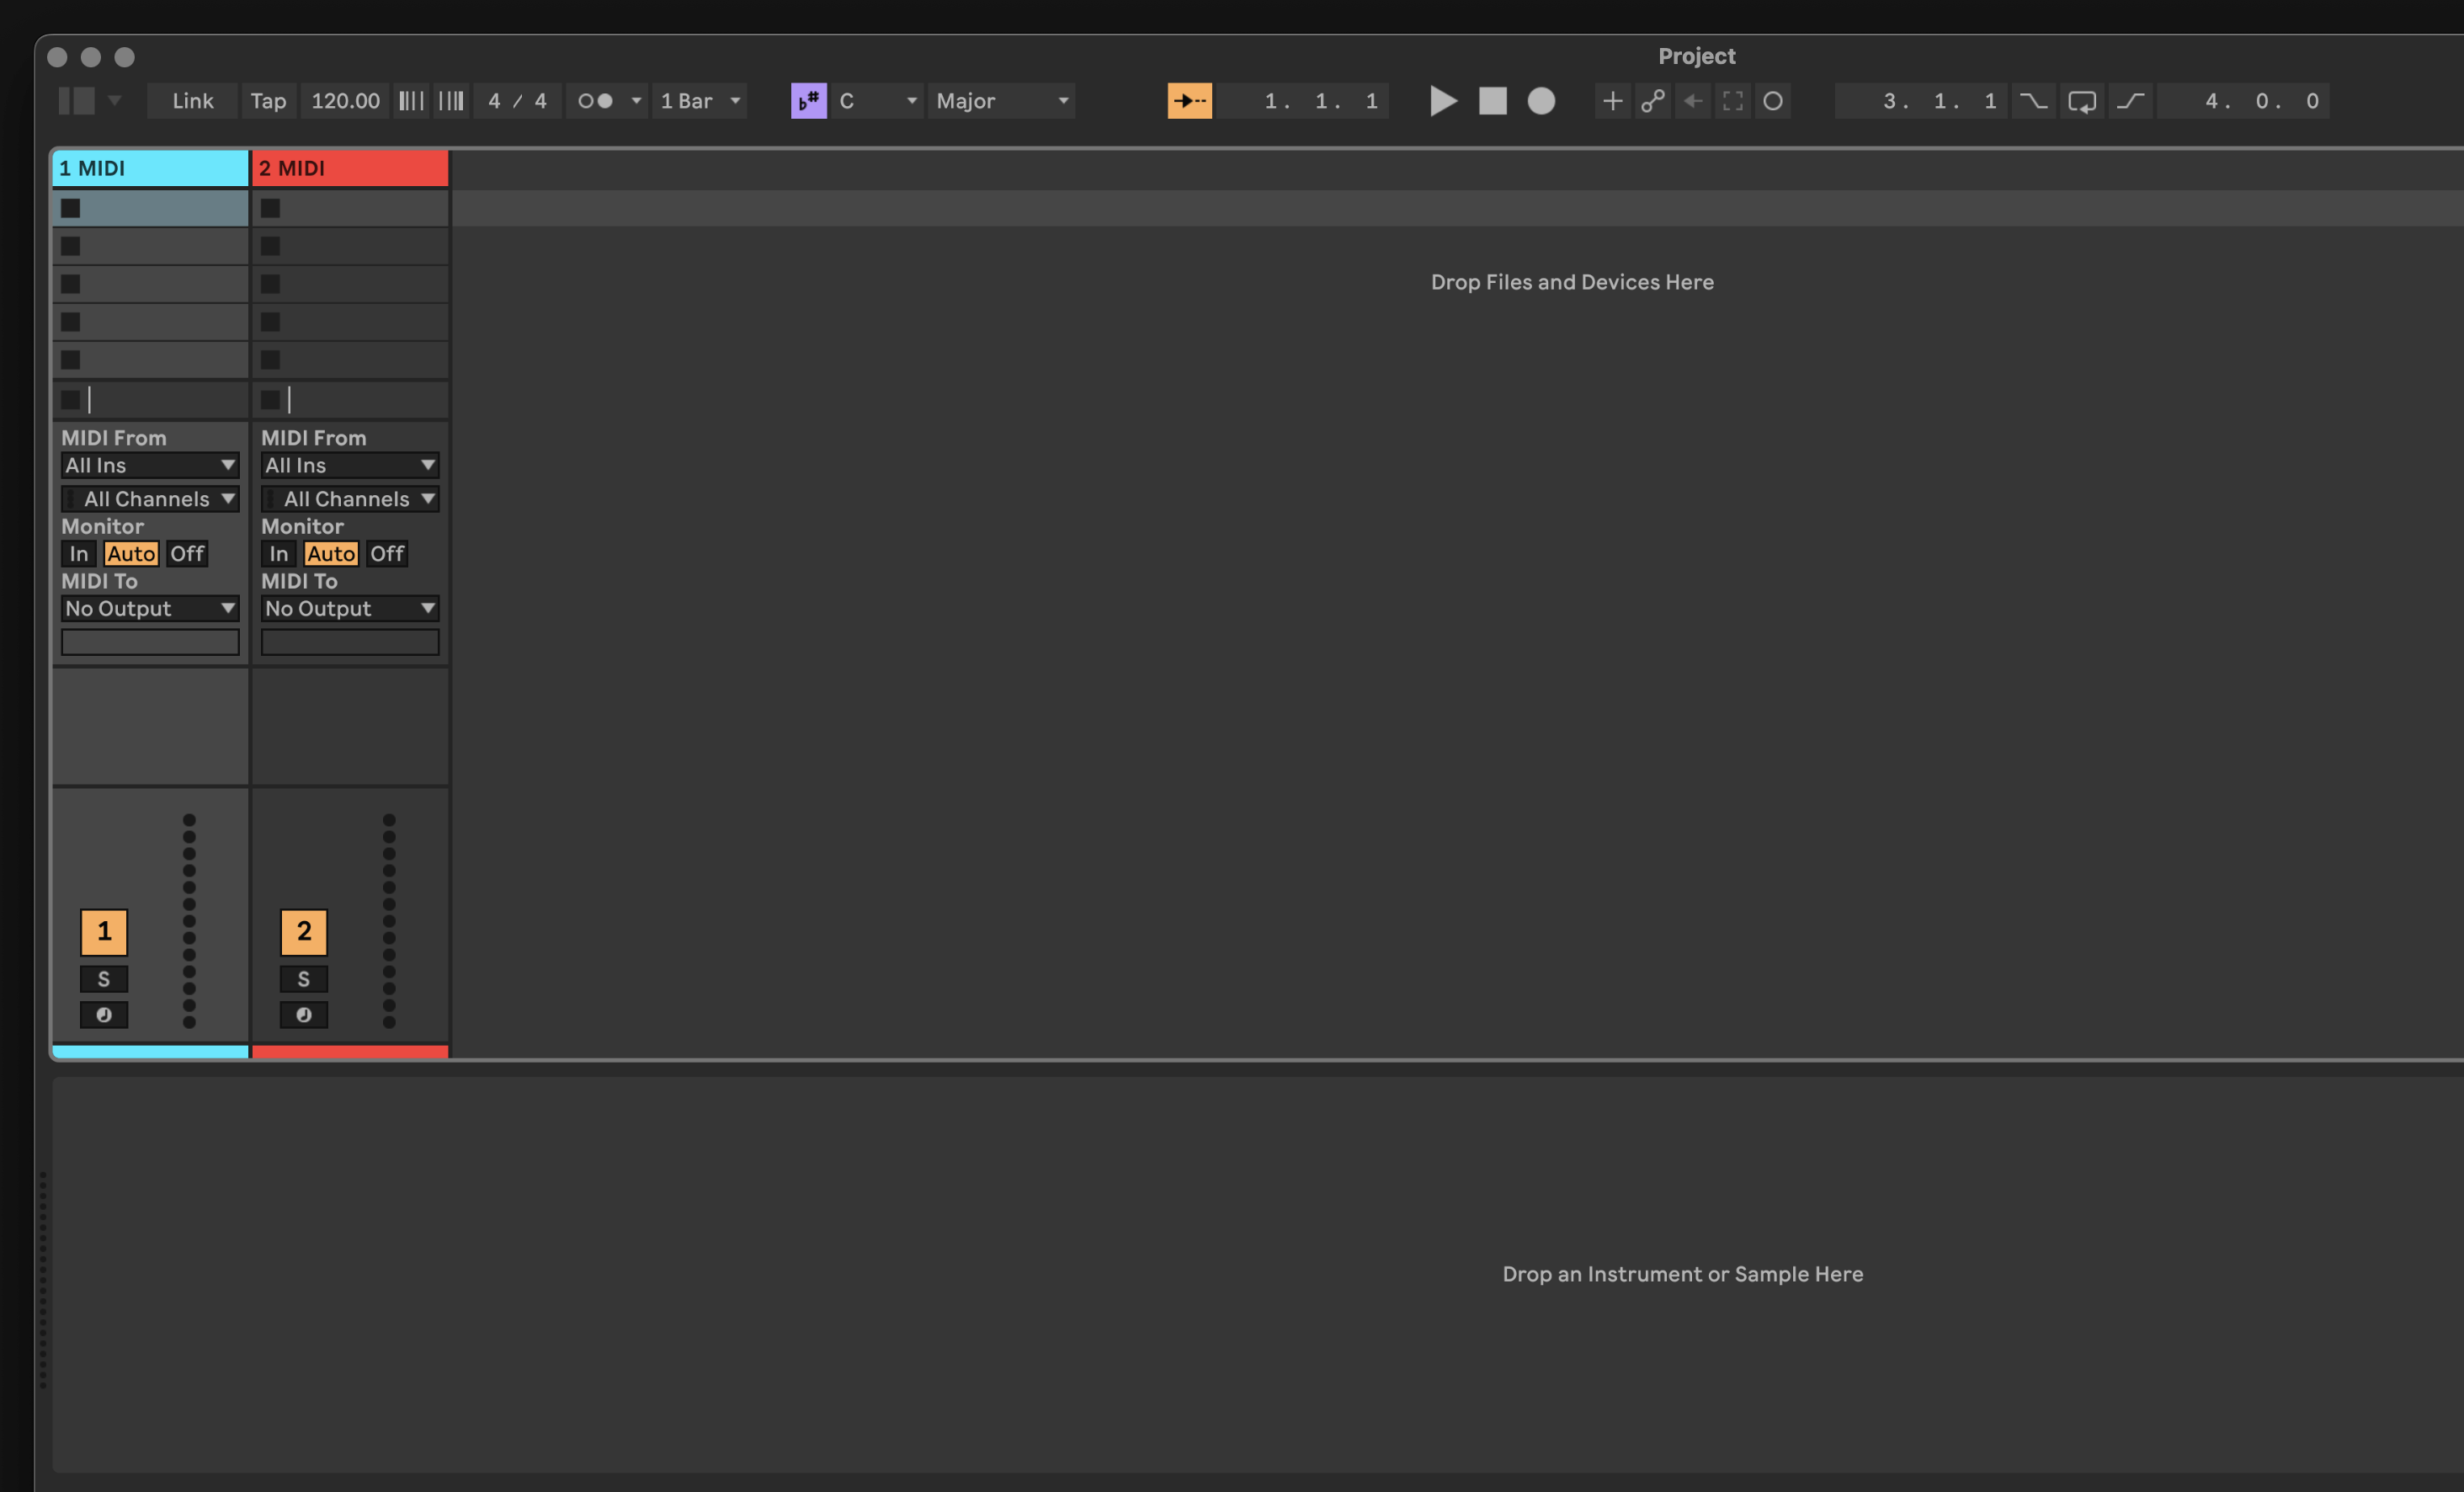Click the 4 / 4 time signature field
The image size is (2464, 1492).
[x=517, y=101]
